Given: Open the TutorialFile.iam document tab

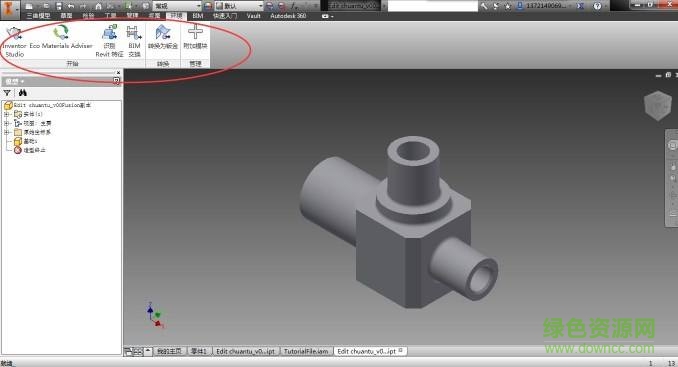Looking at the screenshot, I should (x=306, y=351).
